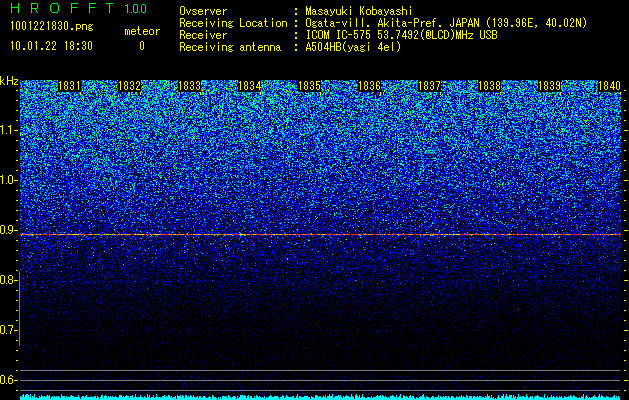Click the 1831 time marker
Viewport: 629px width, 400px height.
click(69, 86)
